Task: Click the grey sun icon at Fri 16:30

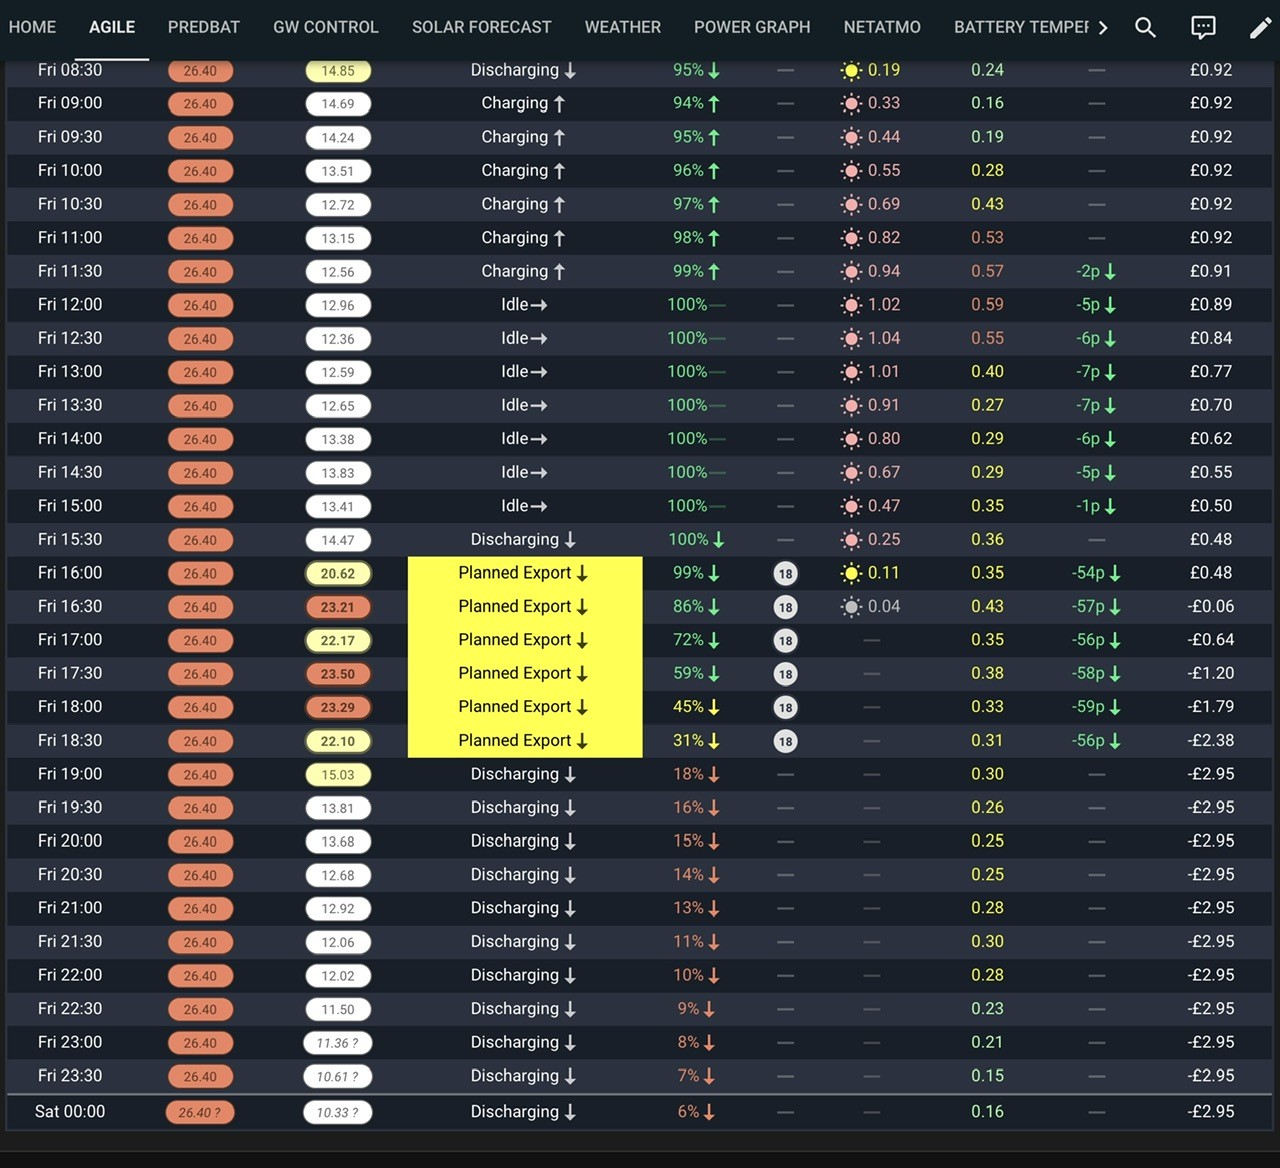Action: click(850, 607)
